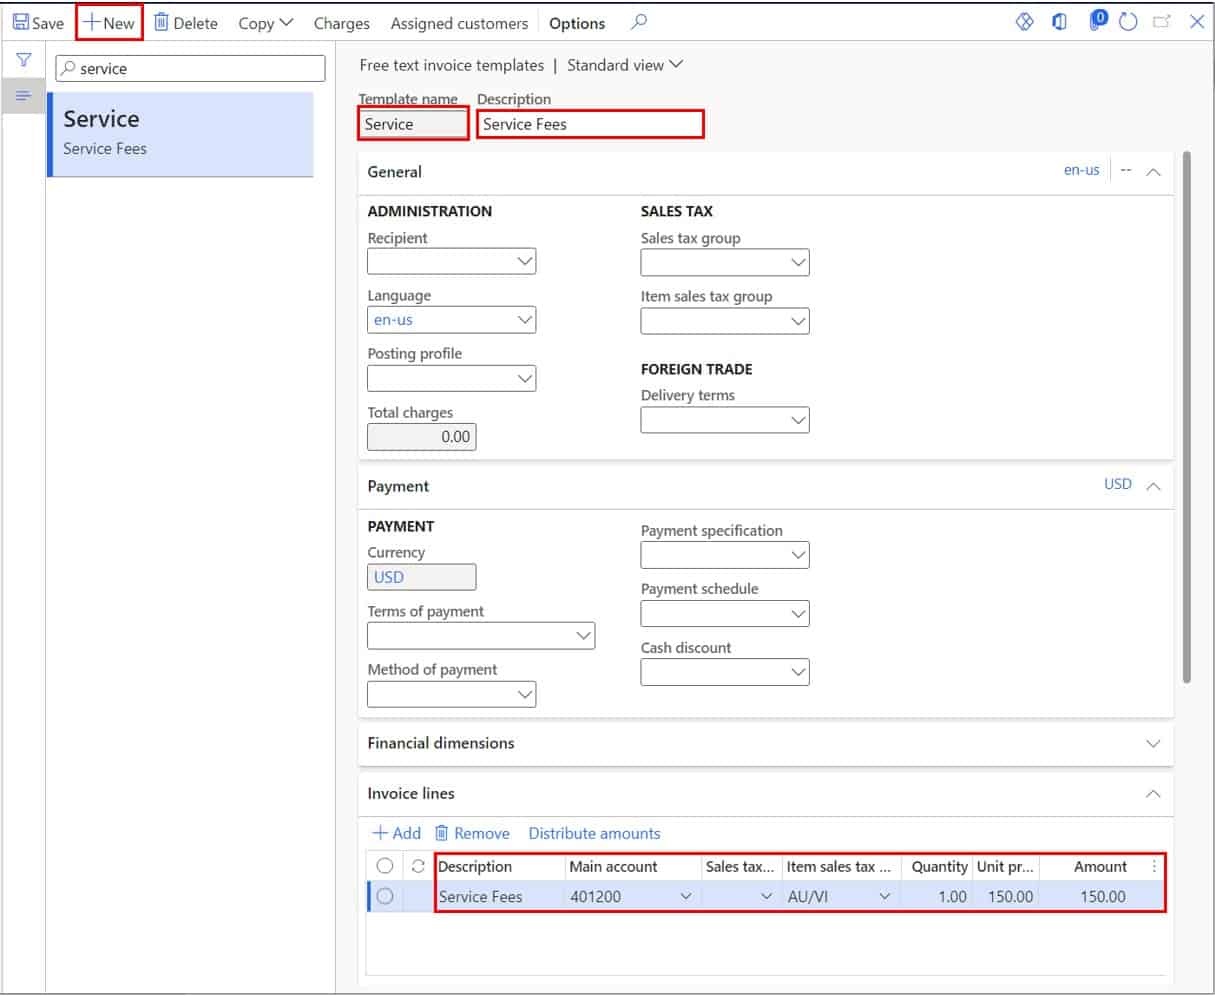Select all rows using the grid header circle
1215x996 pixels.
coord(386,866)
